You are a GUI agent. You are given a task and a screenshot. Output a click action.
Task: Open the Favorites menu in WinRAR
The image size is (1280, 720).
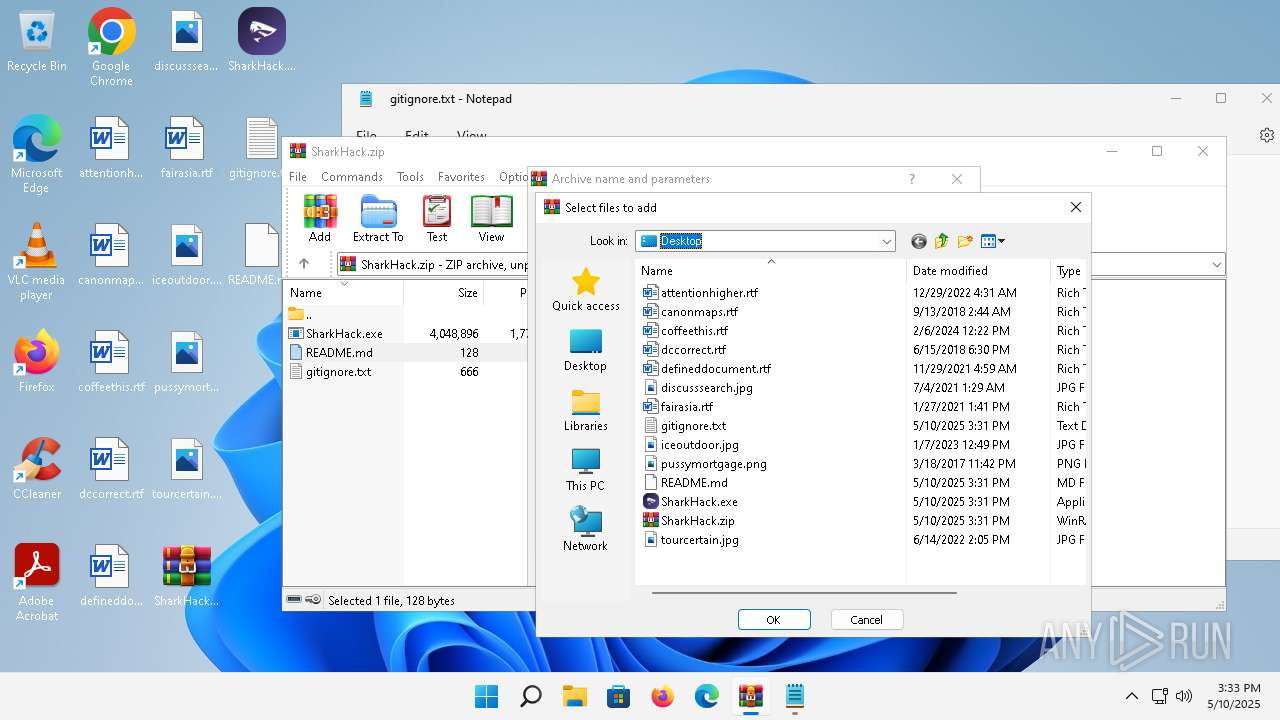click(461, 177)
